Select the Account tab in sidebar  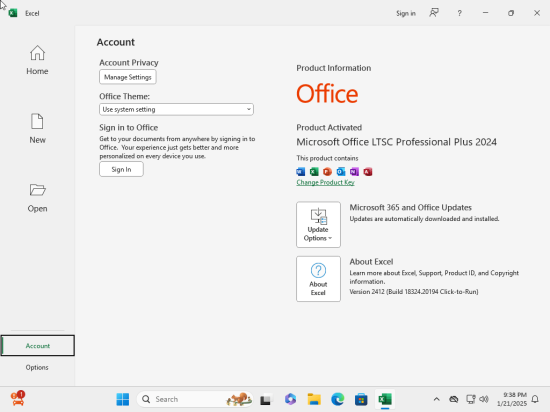pos(38,346)
